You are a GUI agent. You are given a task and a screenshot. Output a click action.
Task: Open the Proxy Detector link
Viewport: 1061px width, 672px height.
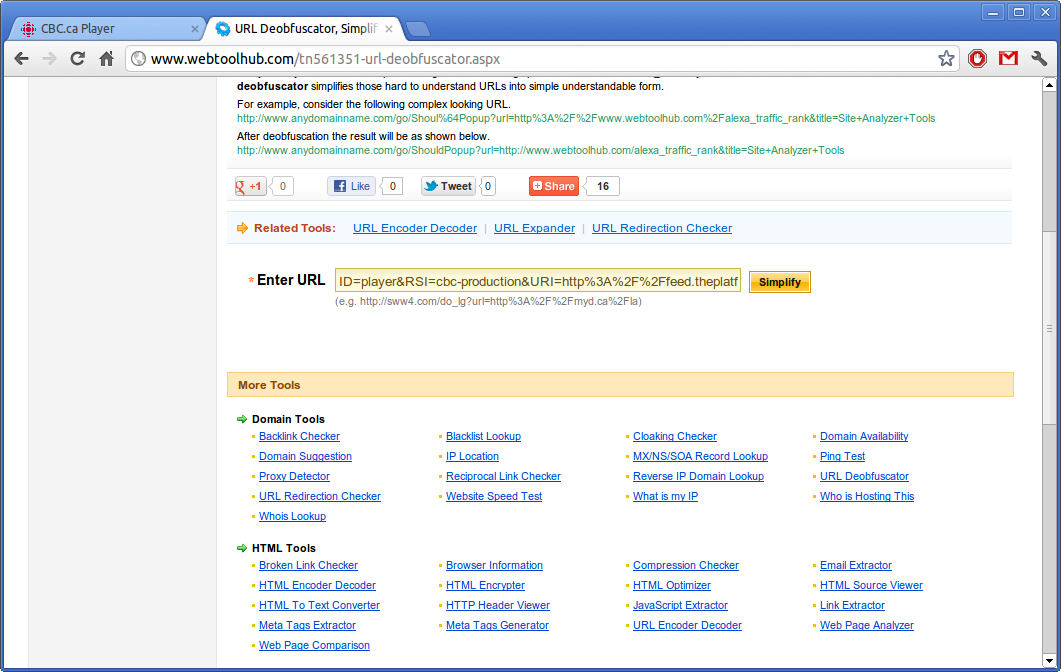[294, 476]
